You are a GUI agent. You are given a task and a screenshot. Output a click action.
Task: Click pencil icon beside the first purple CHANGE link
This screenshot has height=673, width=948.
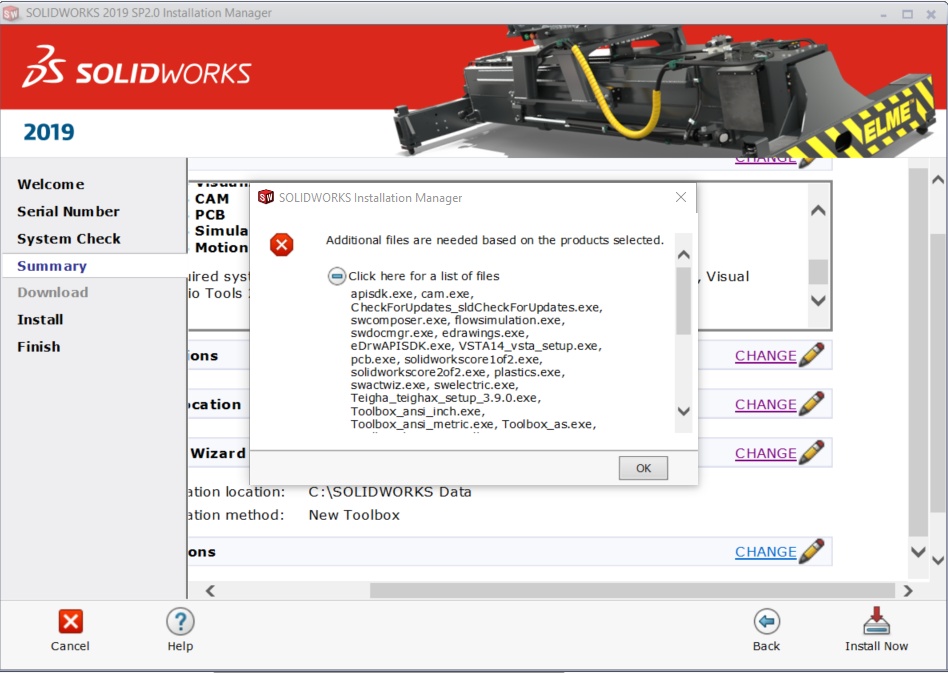[811, 355]
